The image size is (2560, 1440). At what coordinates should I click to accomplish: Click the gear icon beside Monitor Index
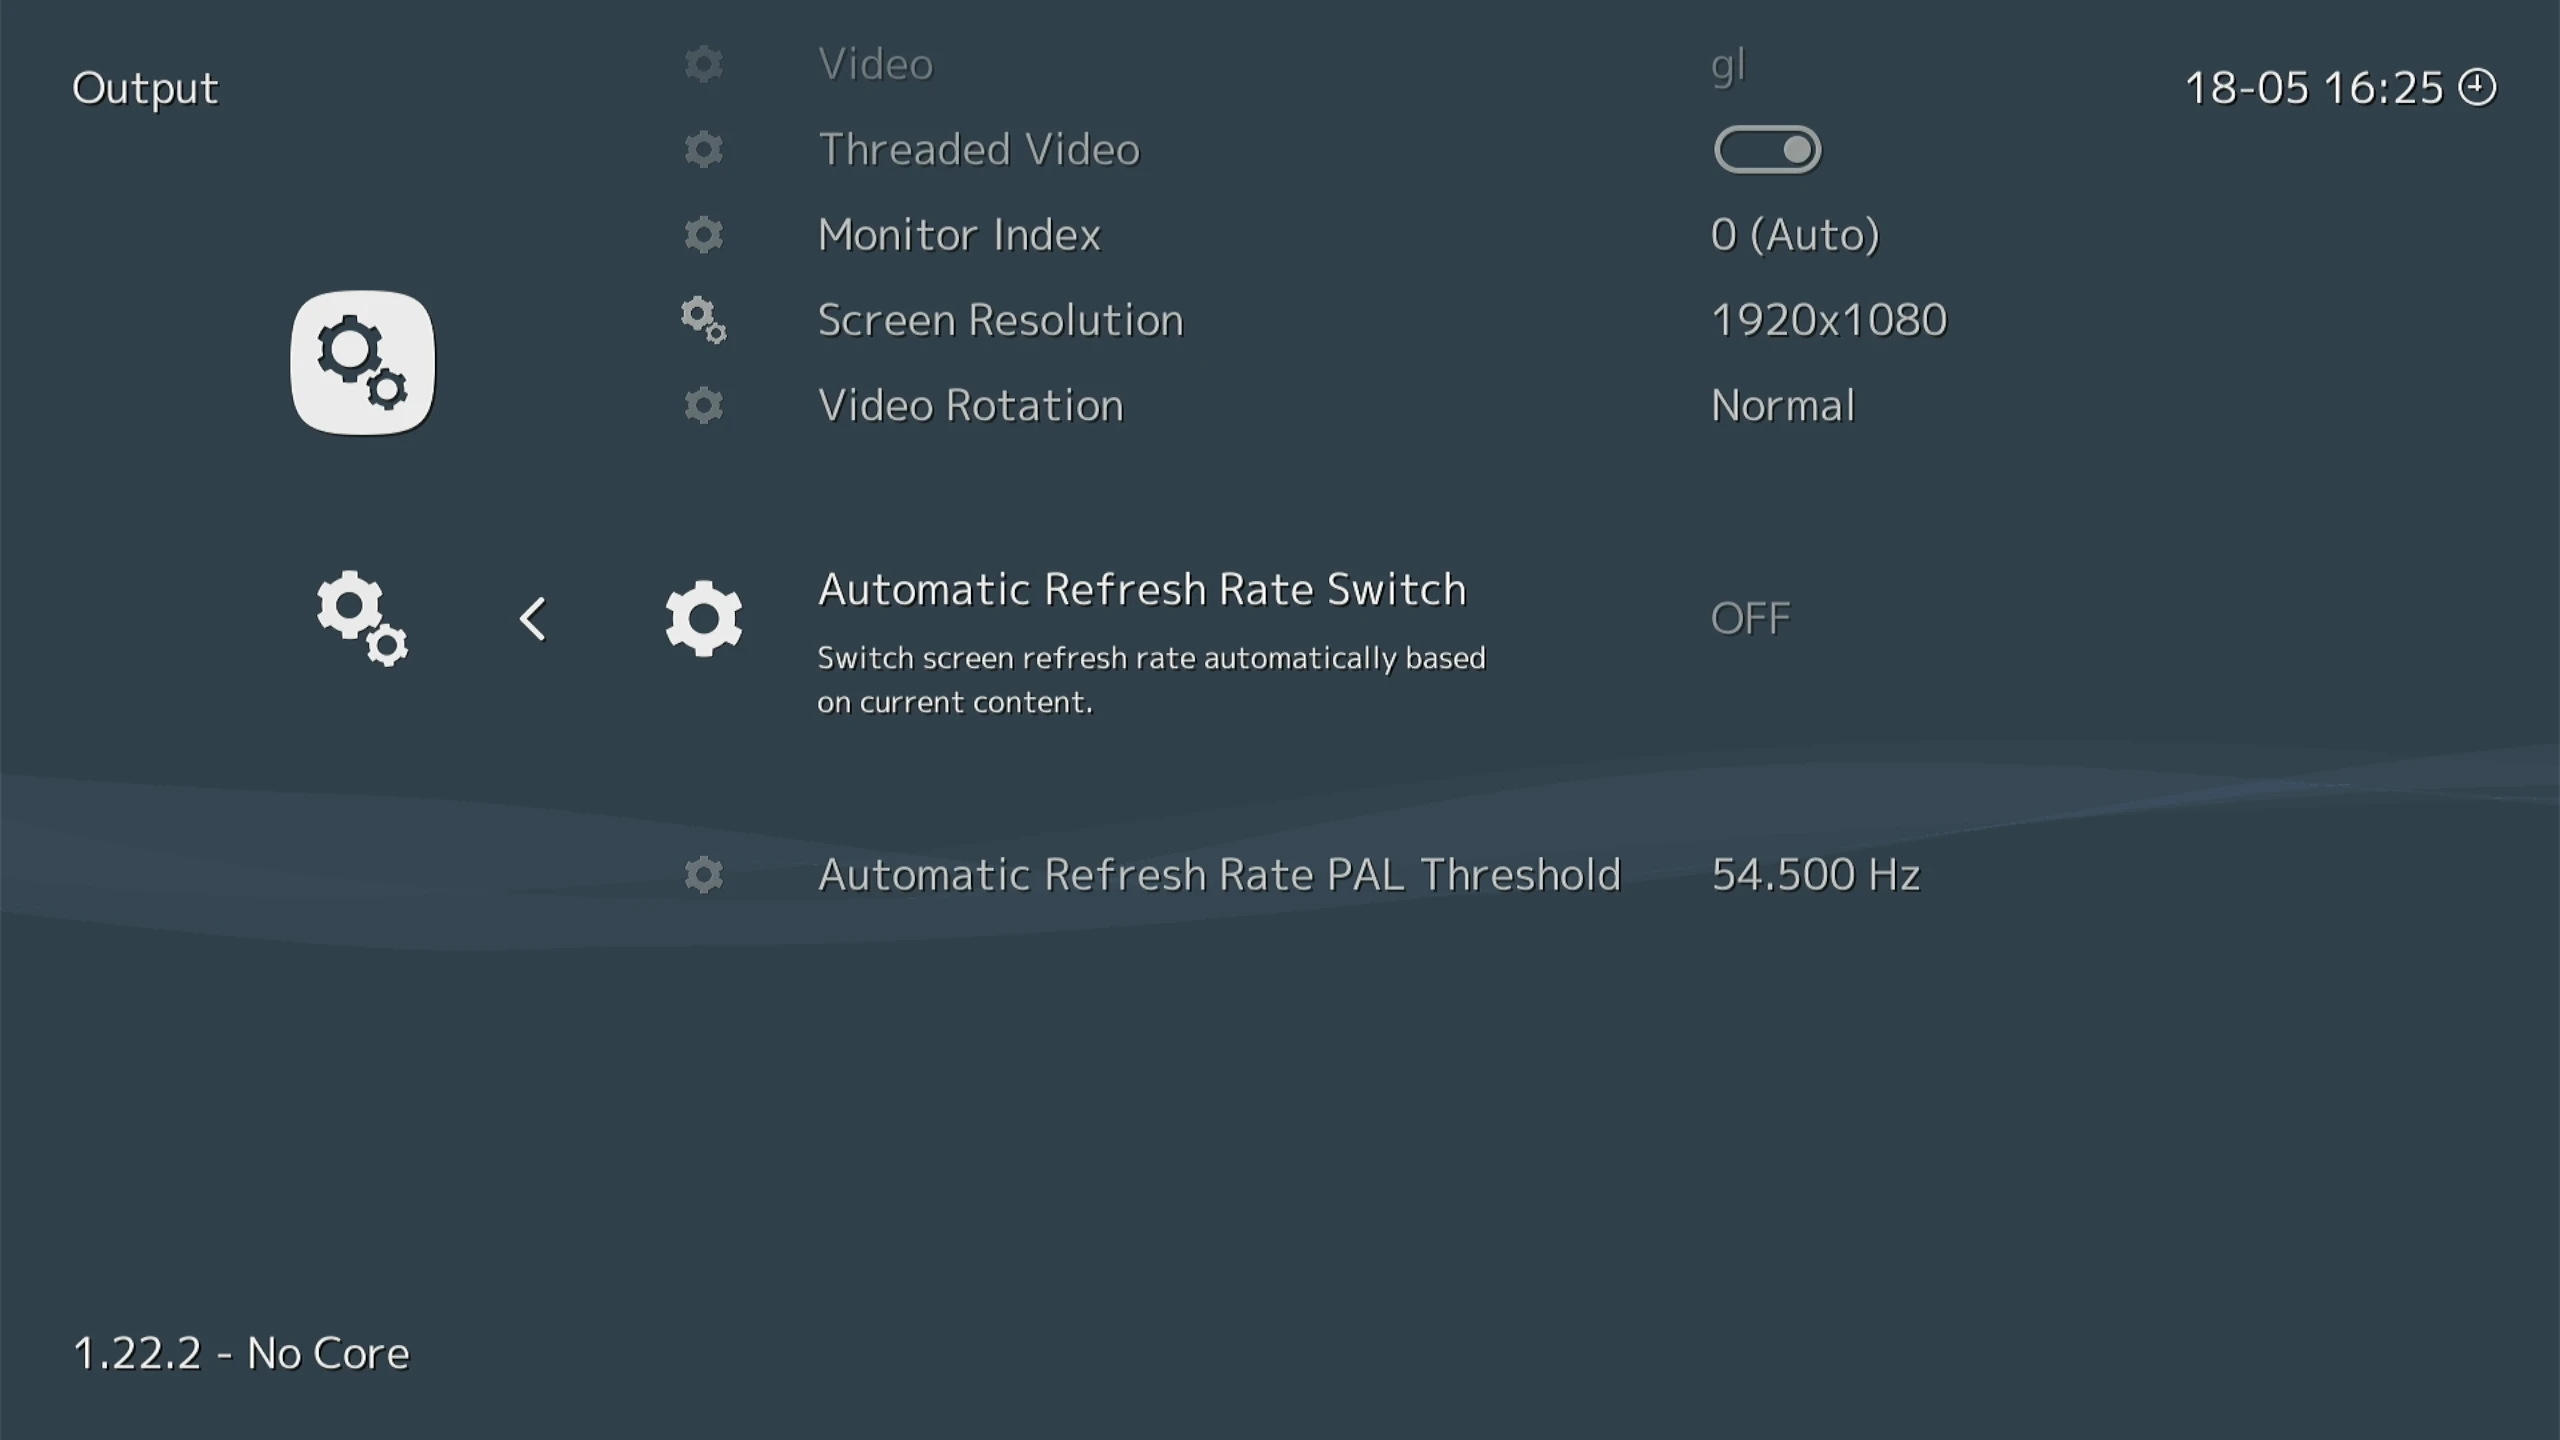pyautogui.click(x=703, y=235)
